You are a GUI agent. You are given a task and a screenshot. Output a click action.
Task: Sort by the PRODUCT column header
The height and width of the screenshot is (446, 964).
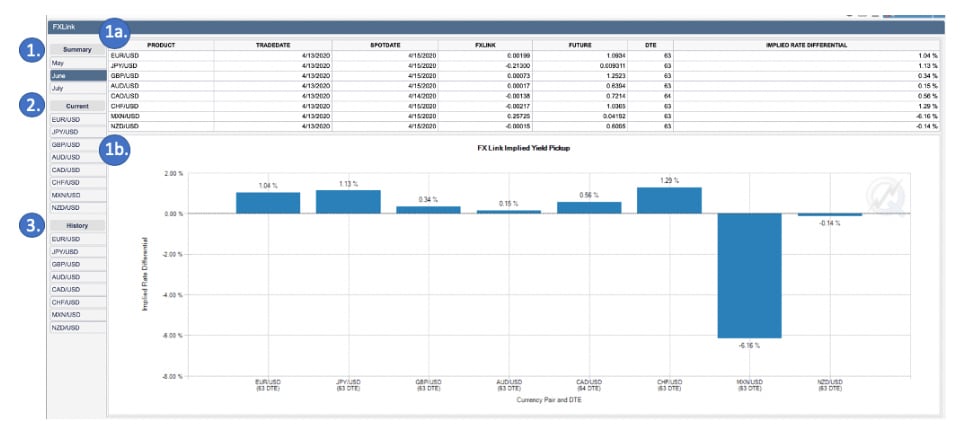coord(160,44)
